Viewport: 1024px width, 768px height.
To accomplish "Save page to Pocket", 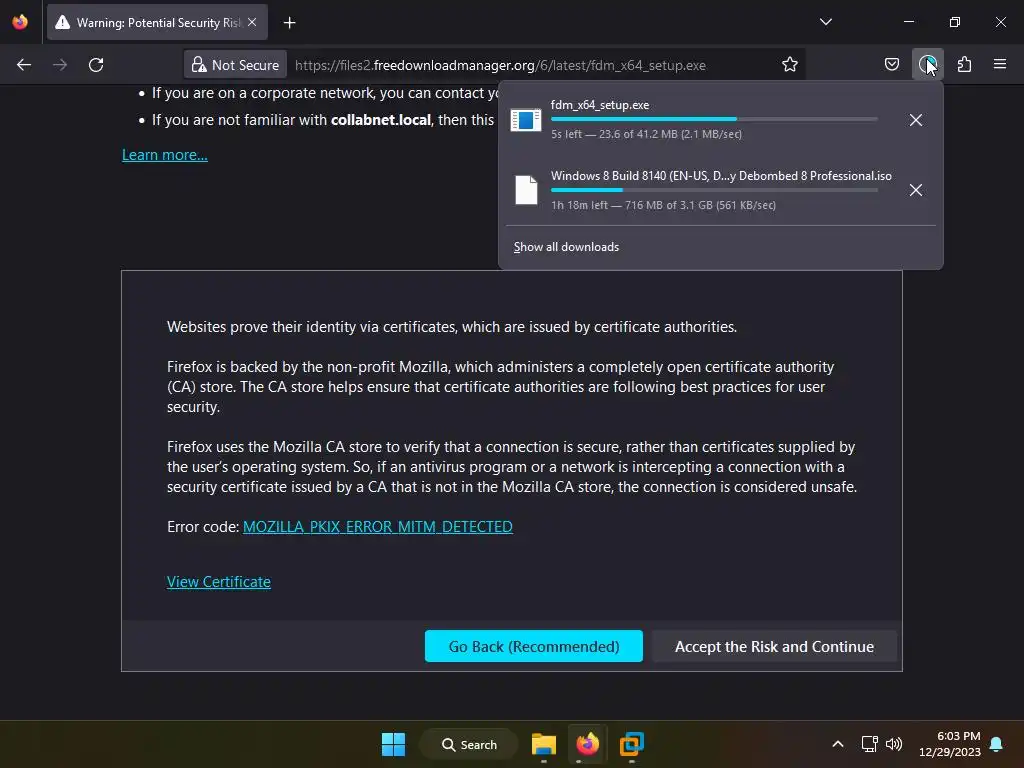I will (x=891, y=65).
